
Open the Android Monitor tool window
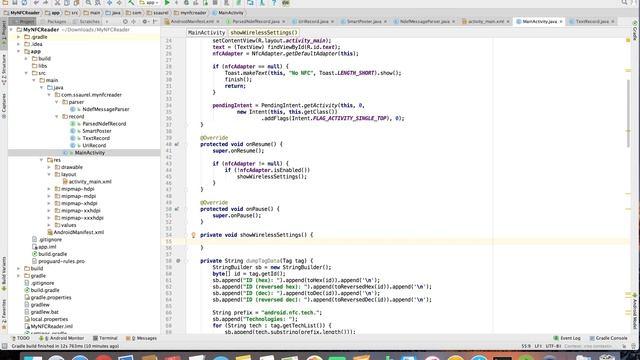62,338
